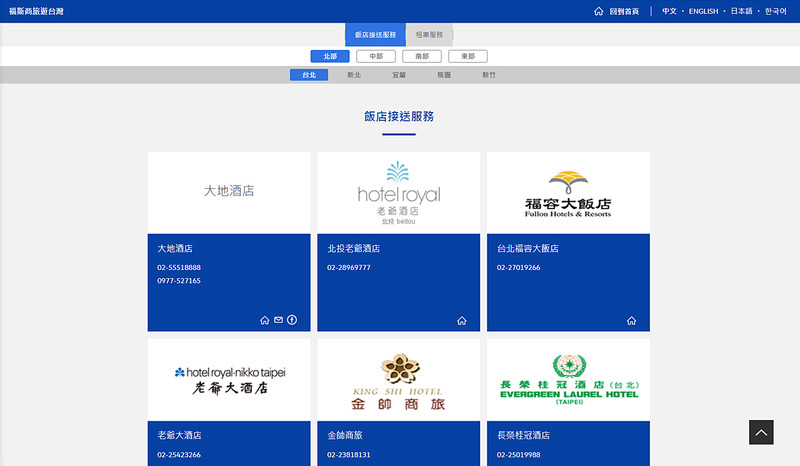800x466 pixels.
Task: Click the Evergreen Laurel Hotel logo
Action: [x=568, y=380]
